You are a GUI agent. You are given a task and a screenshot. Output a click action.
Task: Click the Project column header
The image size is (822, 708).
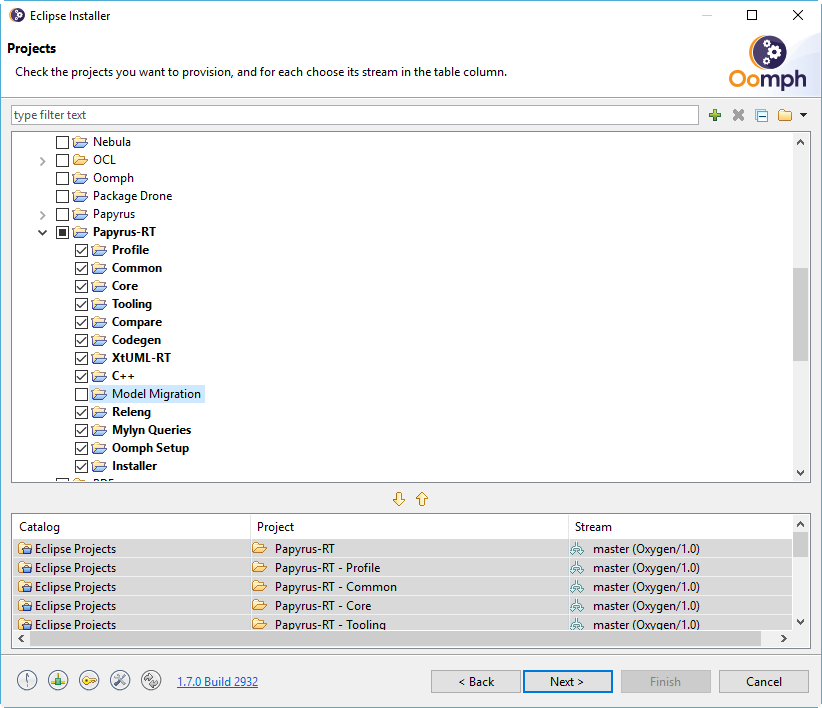(409, 527)
